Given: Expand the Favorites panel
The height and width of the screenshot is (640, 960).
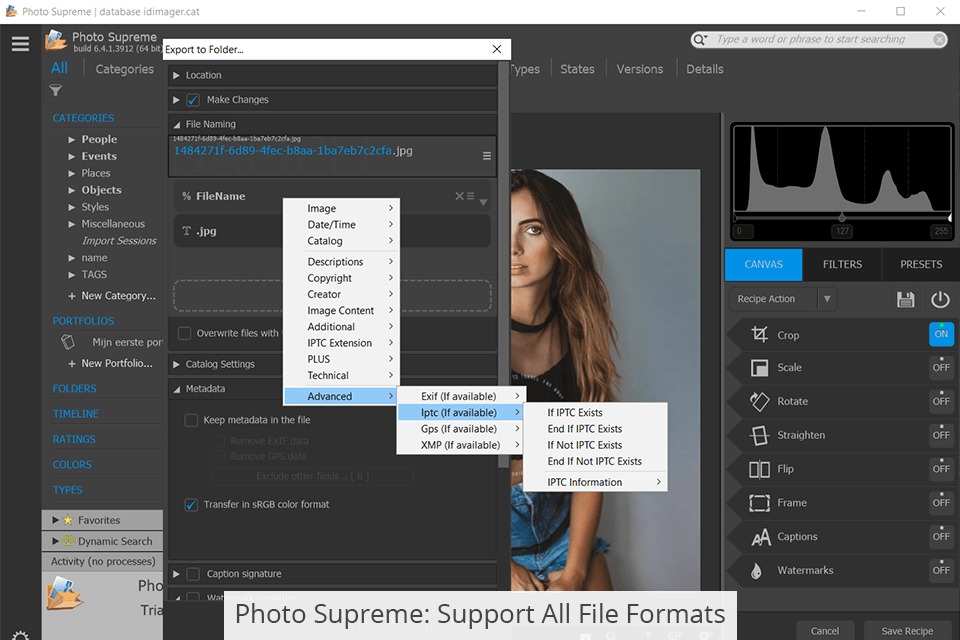Looking at the screenshot, I should click(x=56, y=520).
